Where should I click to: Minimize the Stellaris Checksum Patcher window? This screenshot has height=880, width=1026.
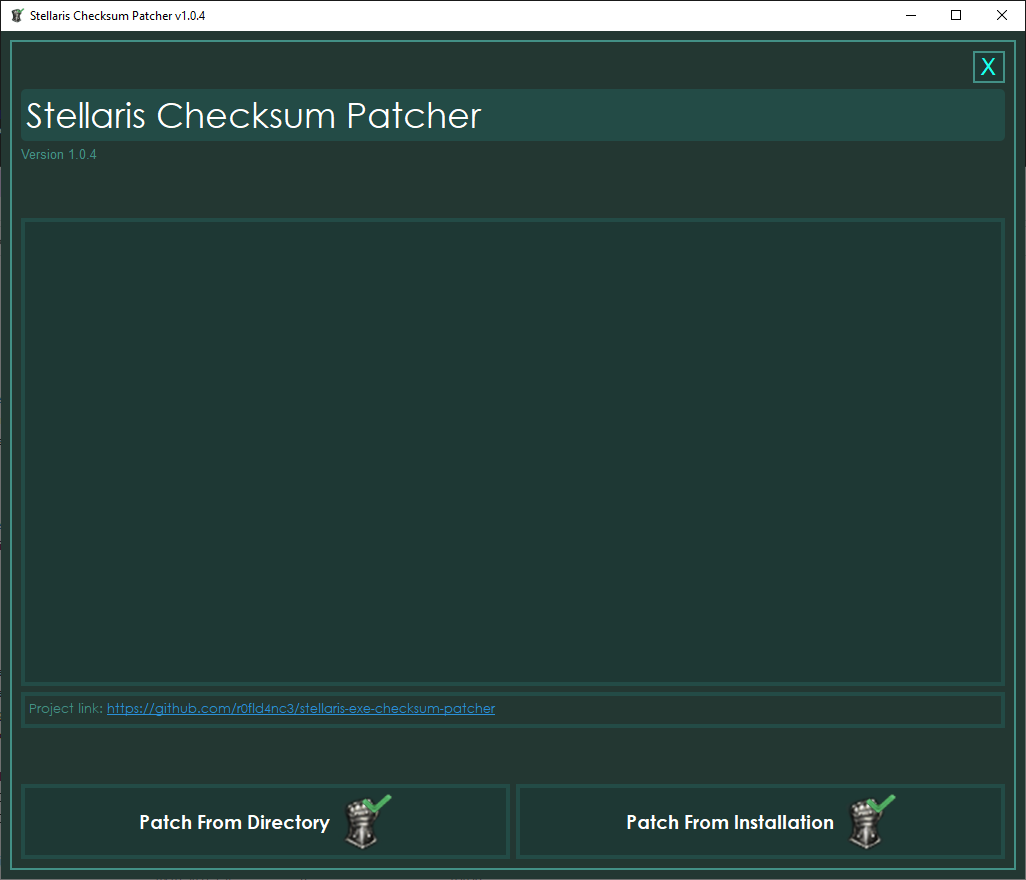coord(911,15)
